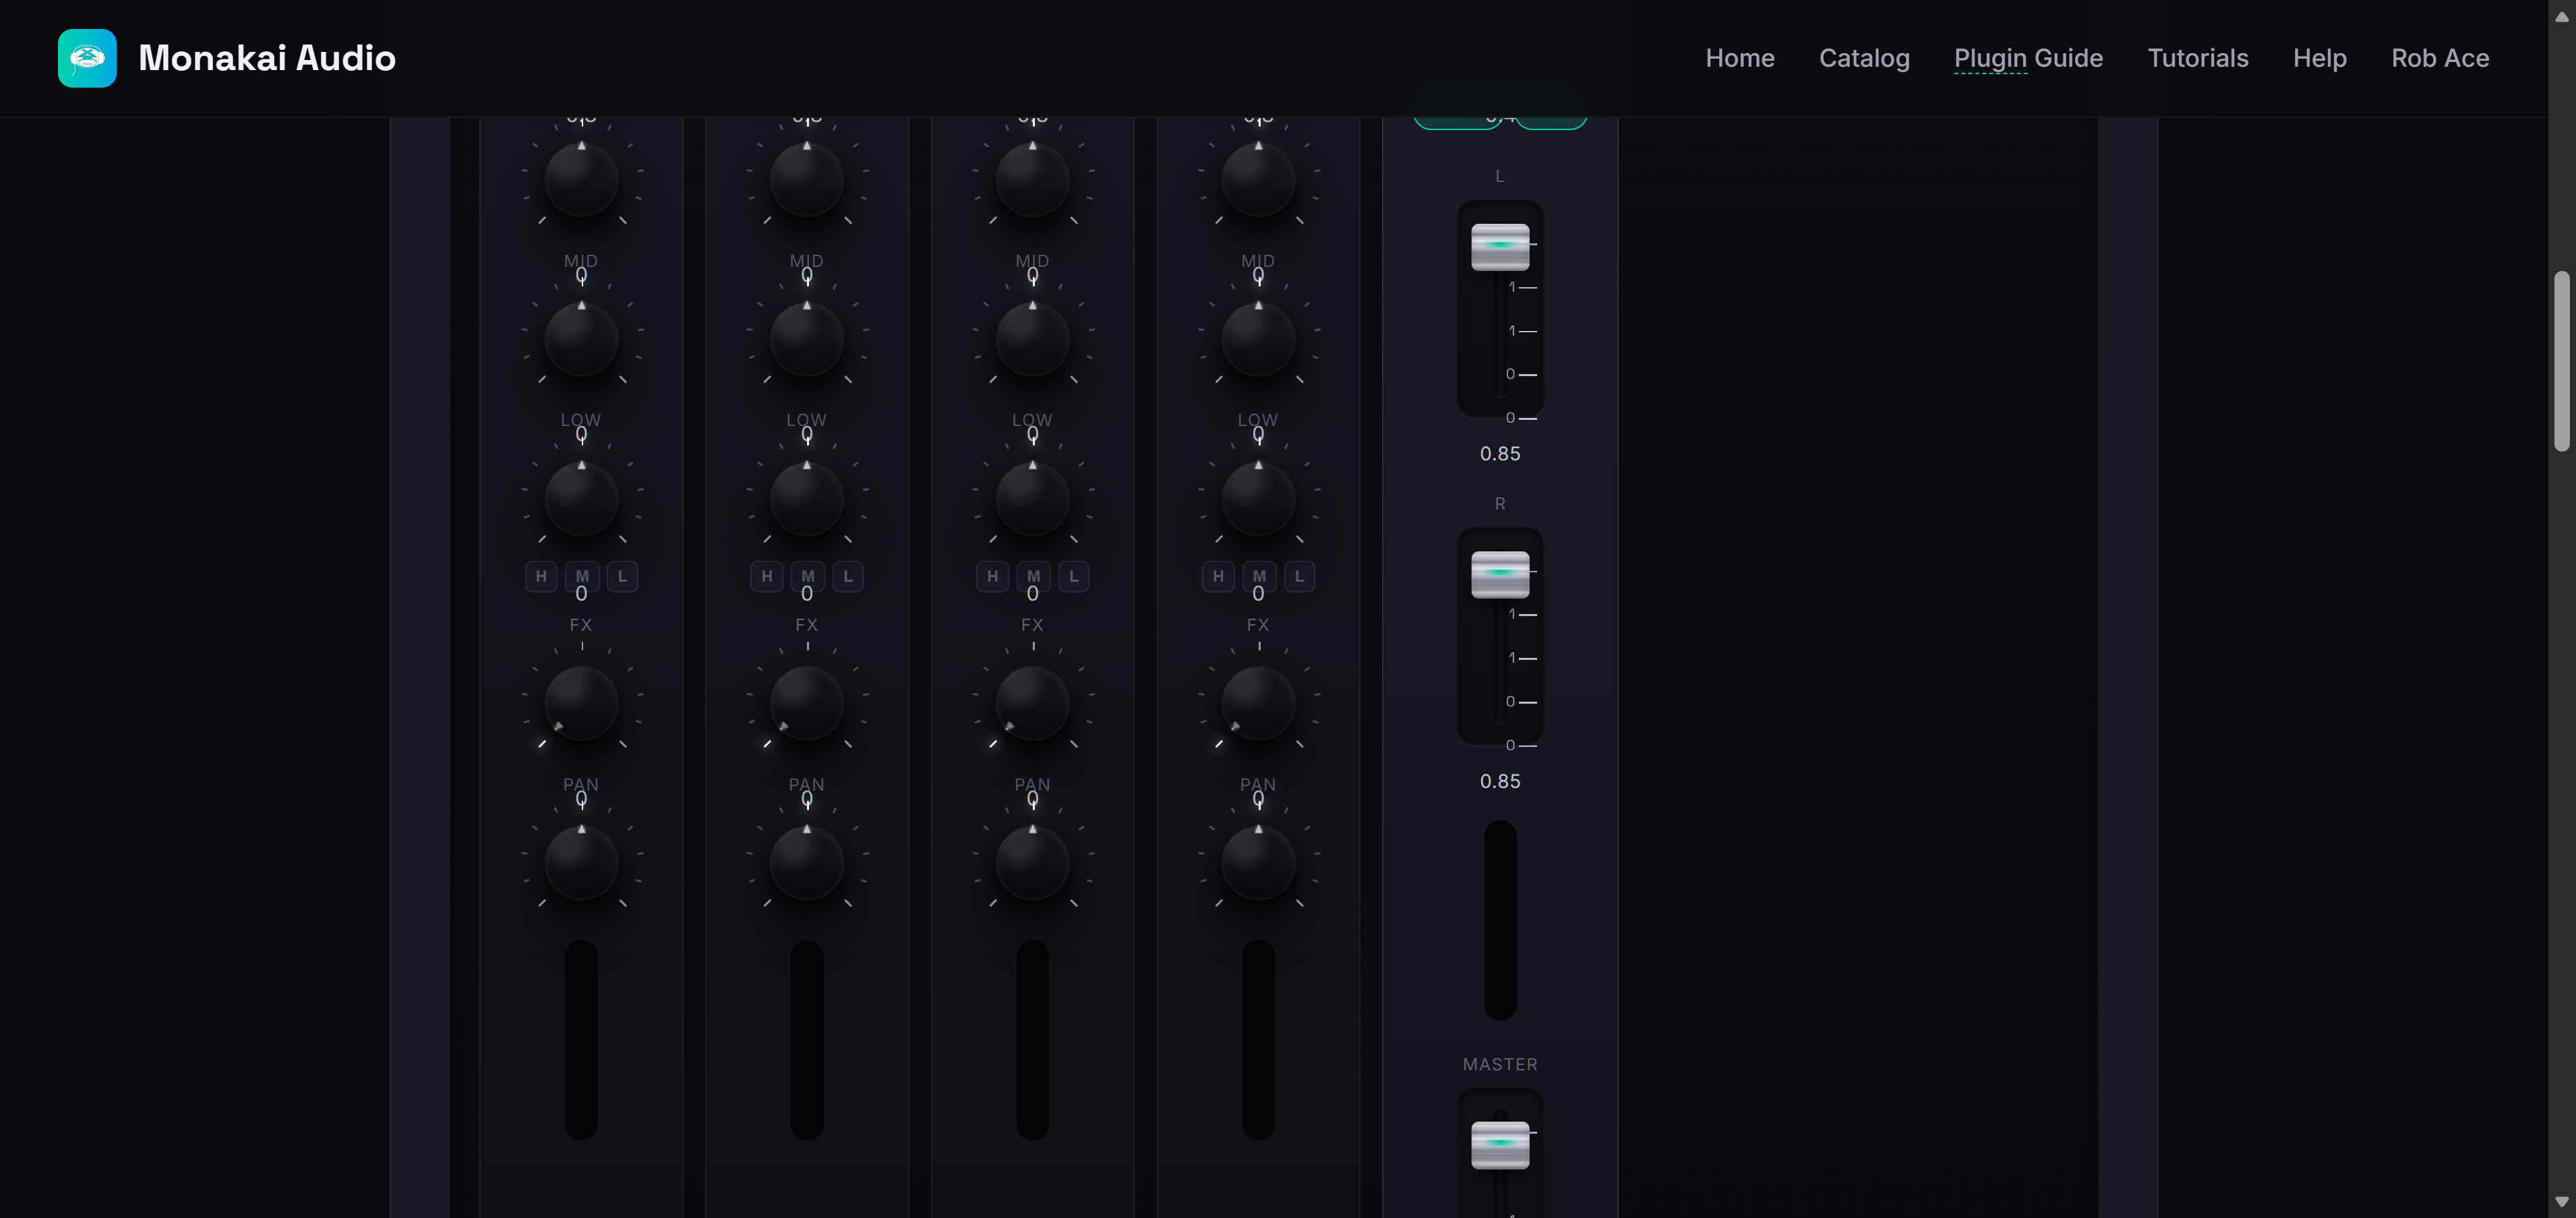2576x1218 pixels.
Task: Click the Monakai Audio logo icon
Action: pos(87,58)
